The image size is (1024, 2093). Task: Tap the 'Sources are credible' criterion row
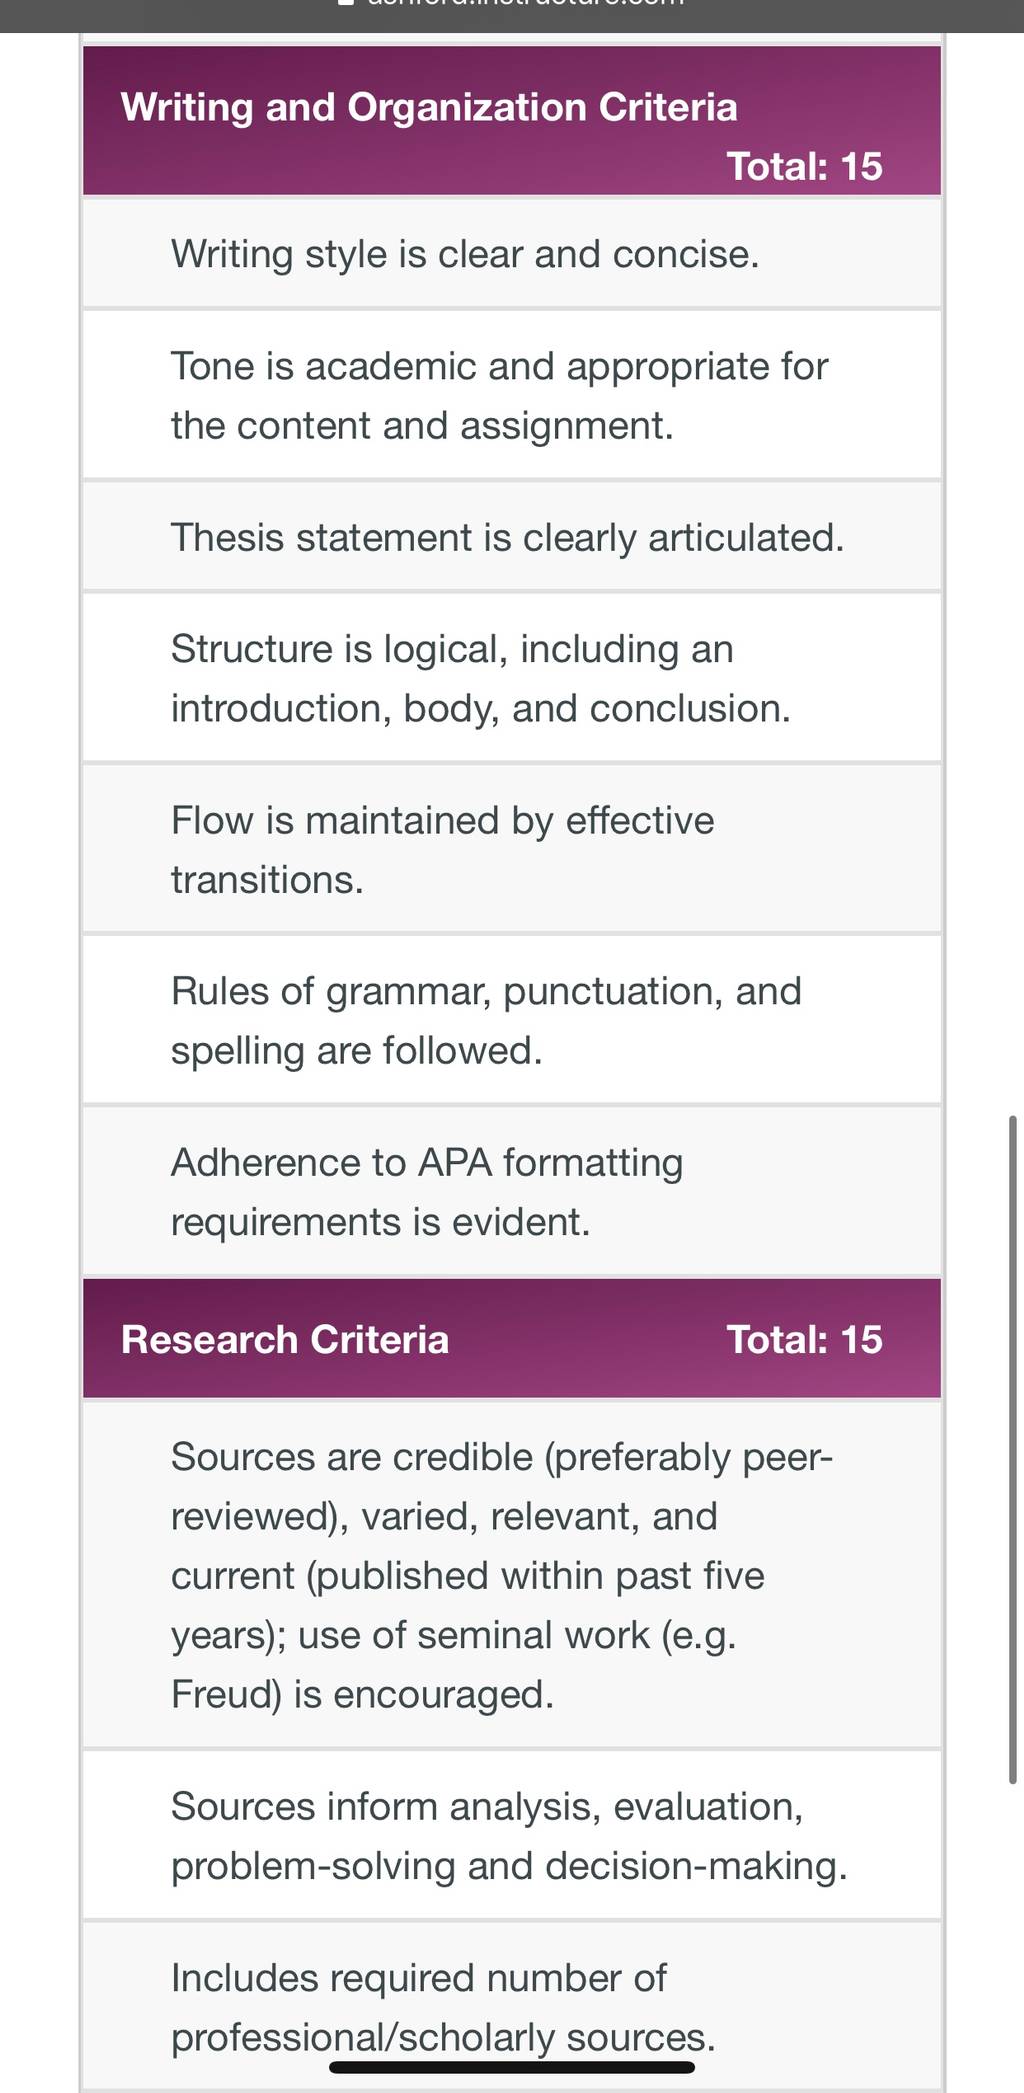click(x=512, y=1575)
